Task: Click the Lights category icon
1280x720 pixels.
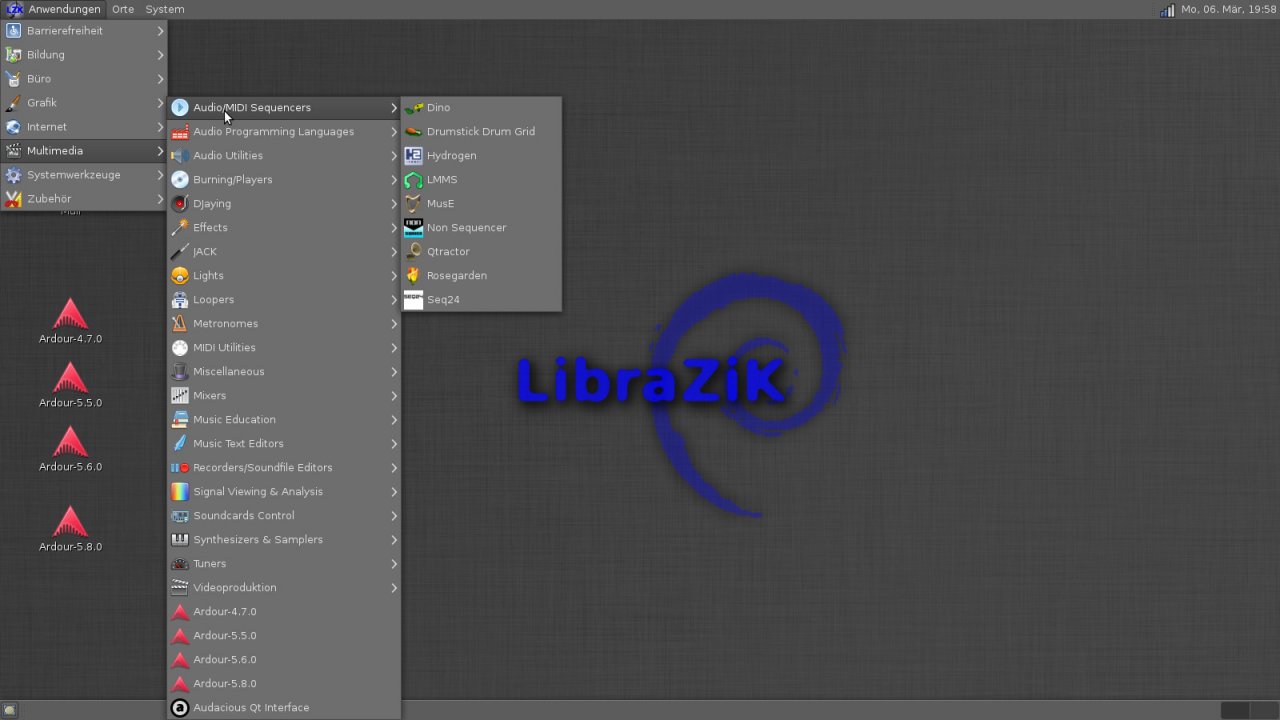Action: pos(180,276)
